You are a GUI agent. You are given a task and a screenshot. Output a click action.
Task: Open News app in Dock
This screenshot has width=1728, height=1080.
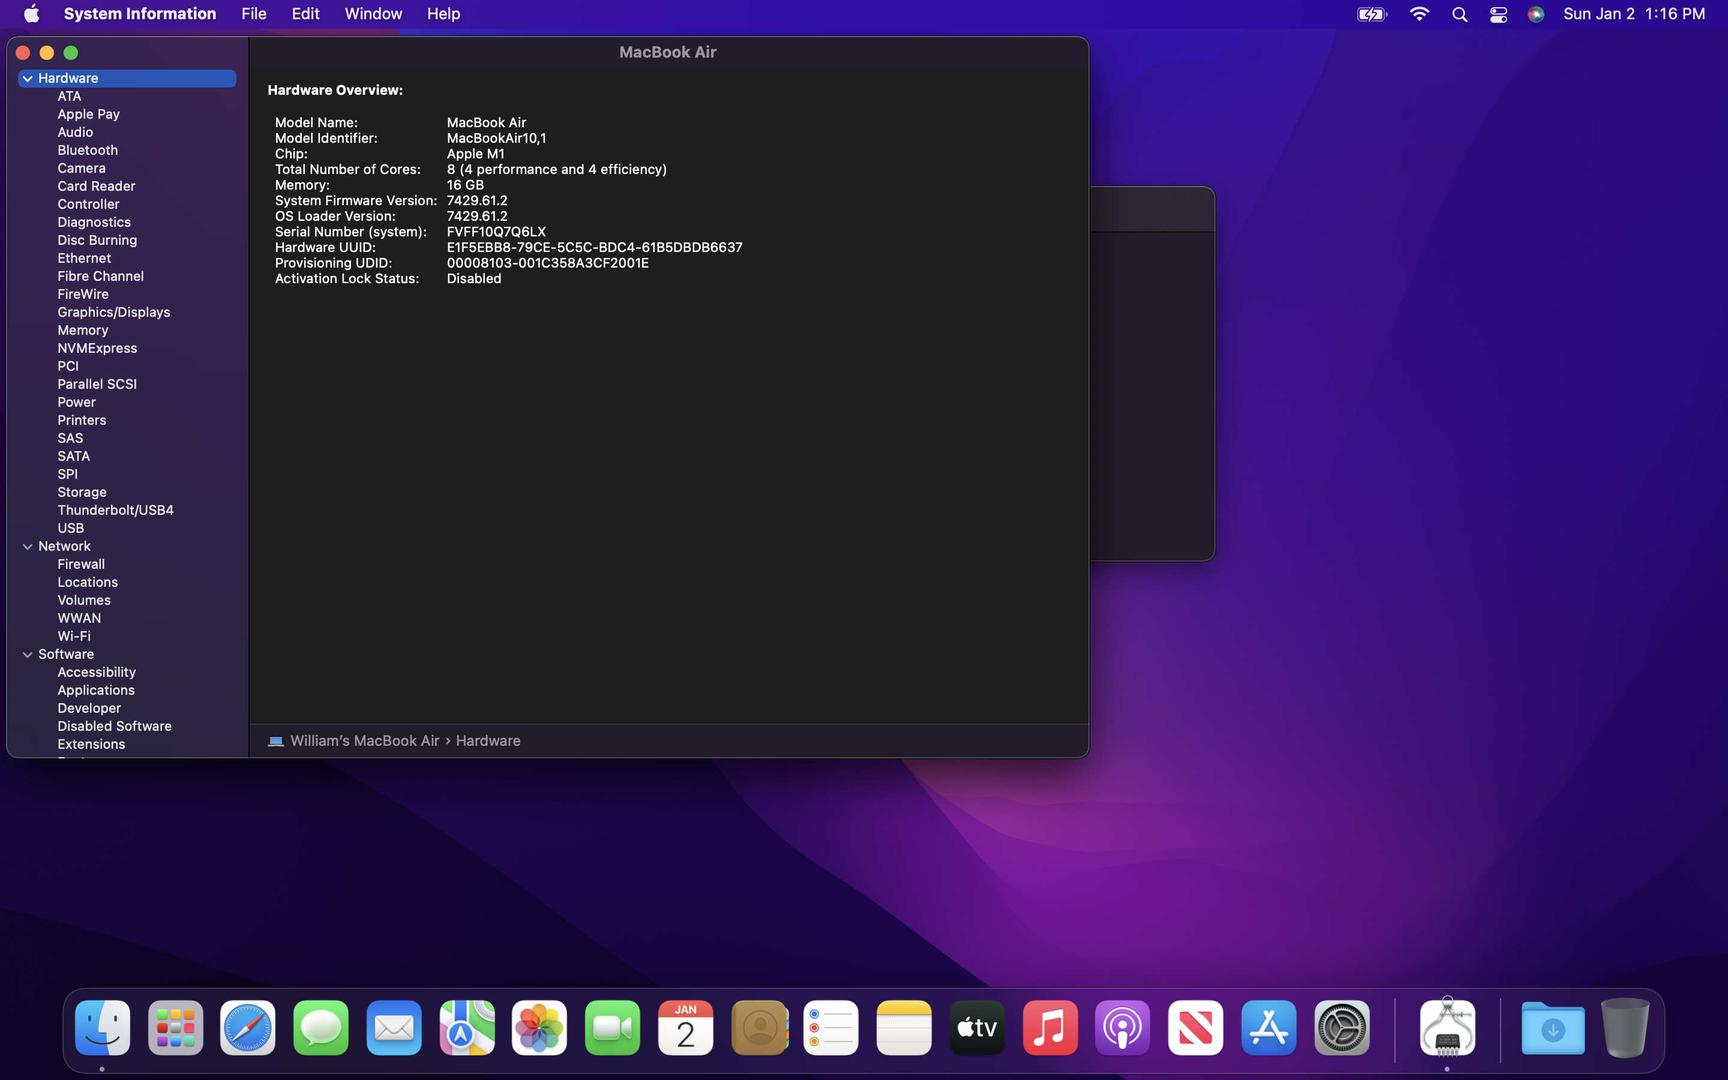(1195, 1028)
